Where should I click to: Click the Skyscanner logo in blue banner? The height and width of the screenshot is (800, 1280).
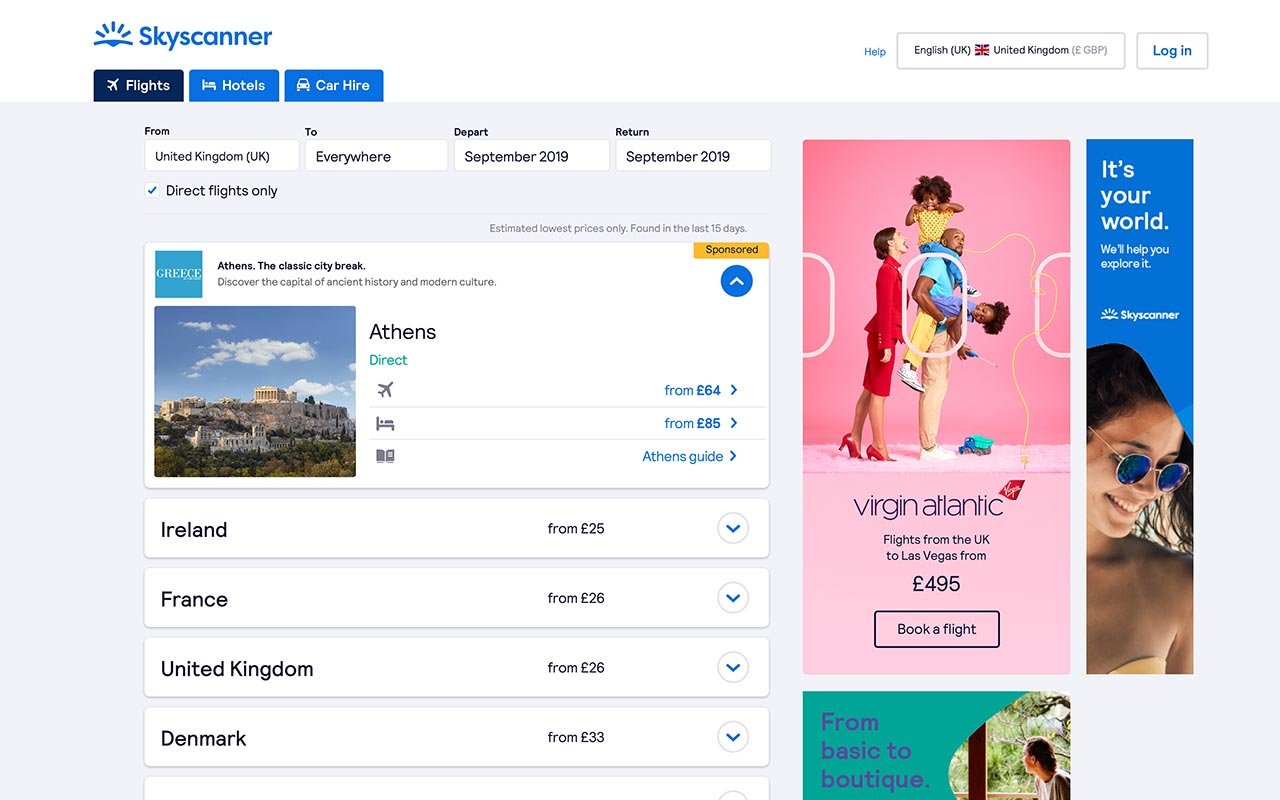click(1140, 315)
